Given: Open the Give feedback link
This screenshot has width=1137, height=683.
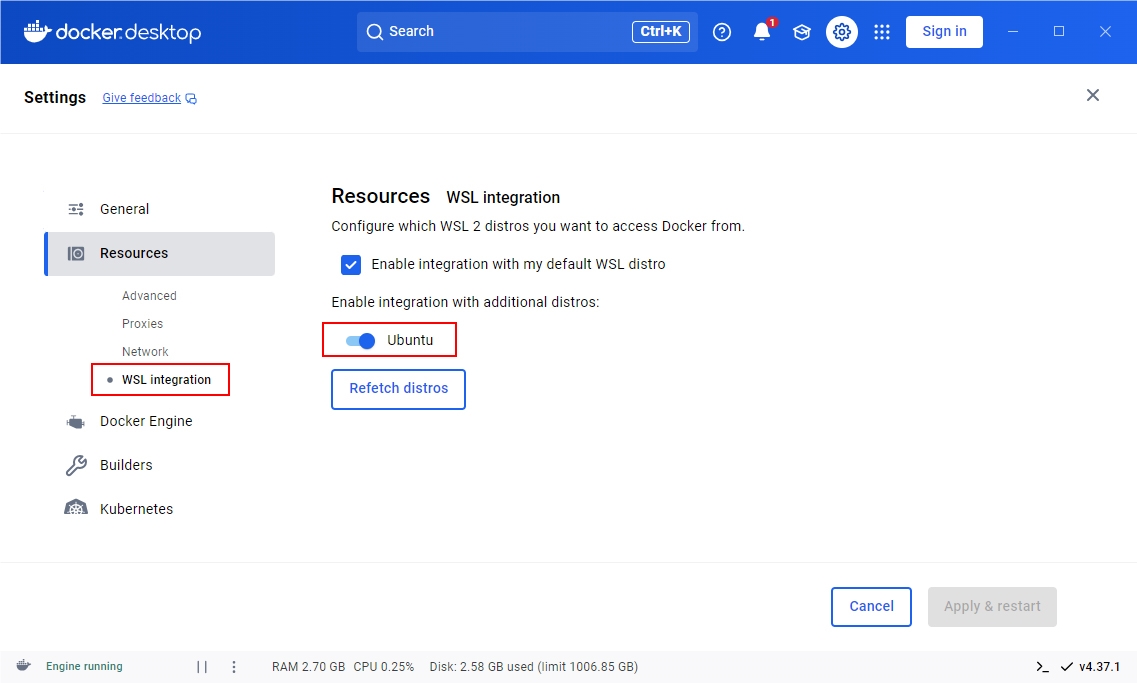Looking at the screenshot, I should [x=141, y=98].
